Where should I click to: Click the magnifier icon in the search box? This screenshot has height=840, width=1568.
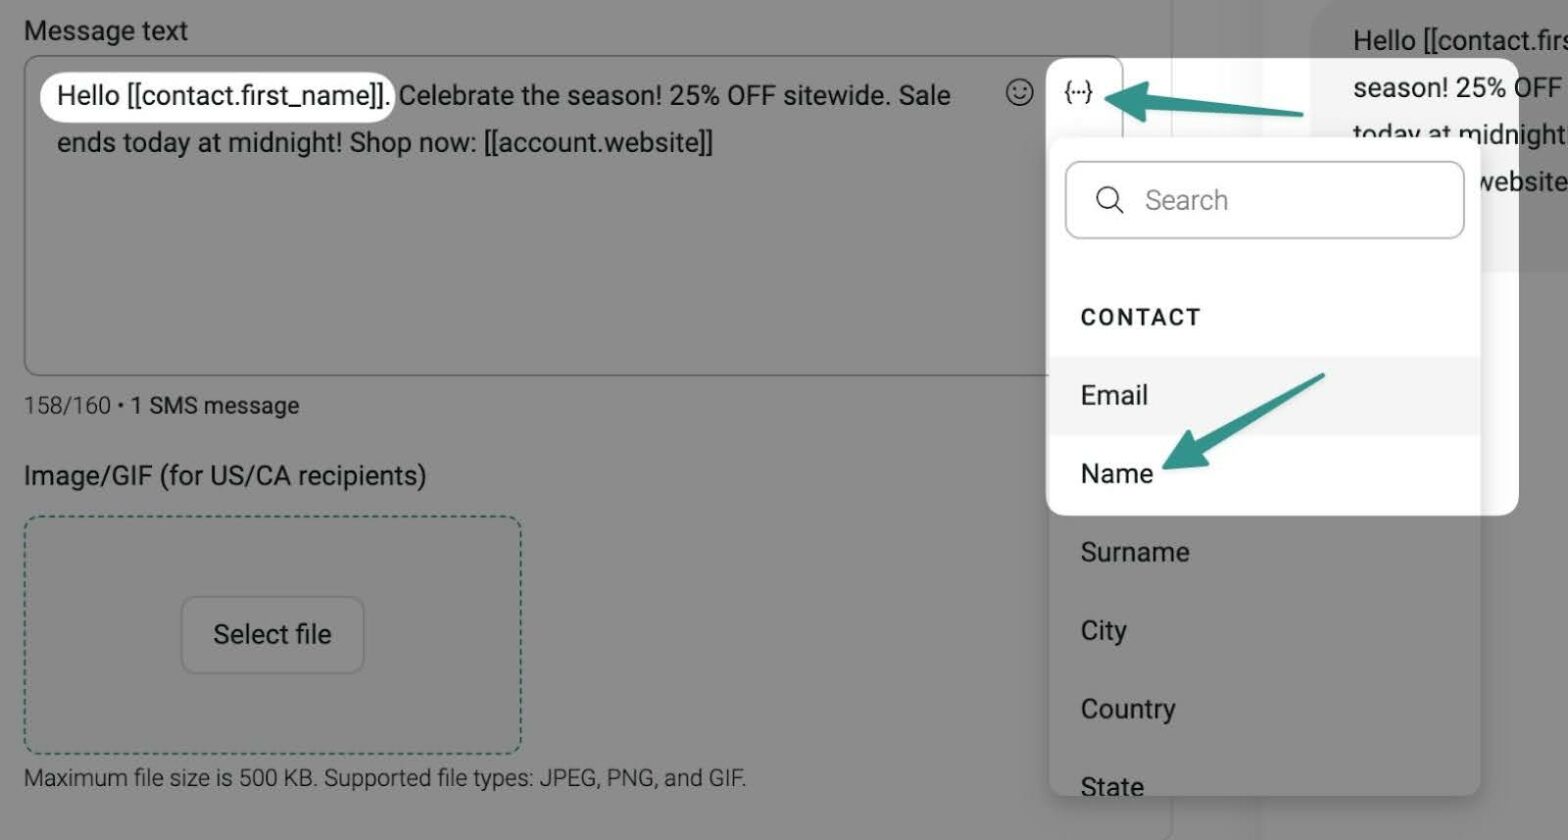click(1110, 200)
